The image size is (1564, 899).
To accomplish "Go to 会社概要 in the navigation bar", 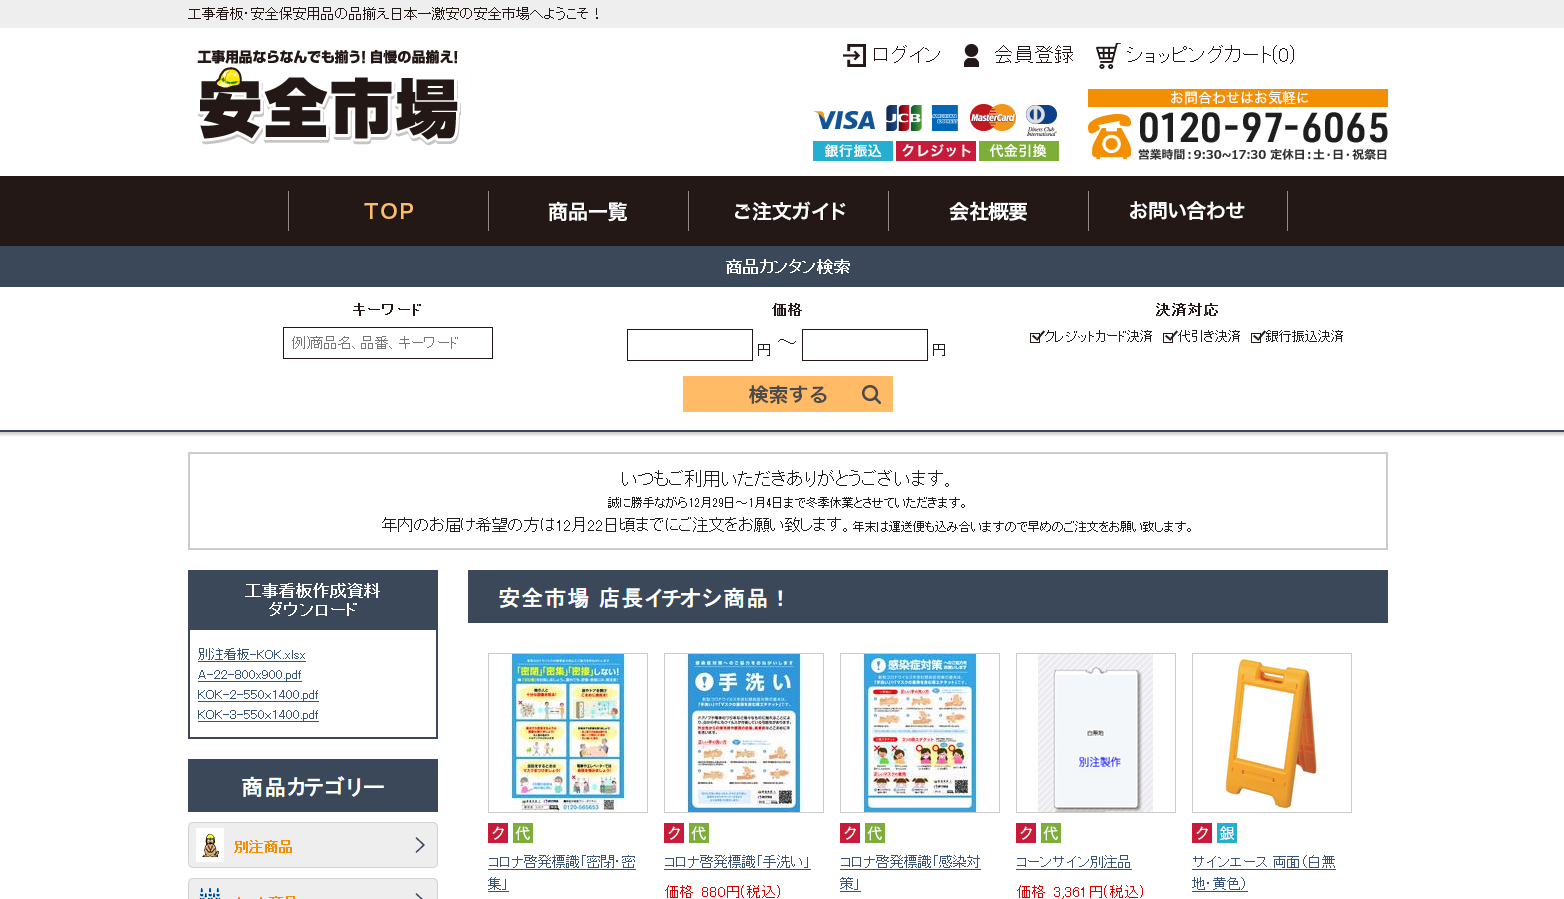I will 988,212.
